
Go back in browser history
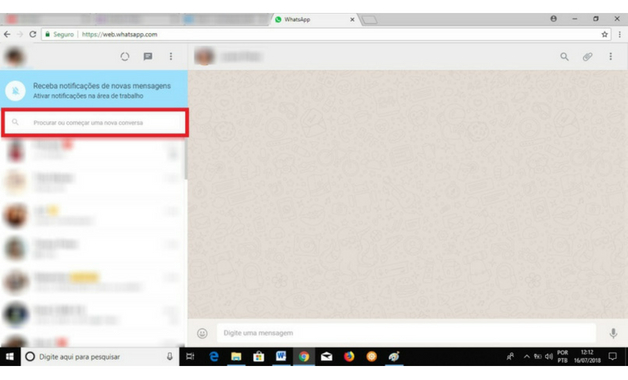7,34
